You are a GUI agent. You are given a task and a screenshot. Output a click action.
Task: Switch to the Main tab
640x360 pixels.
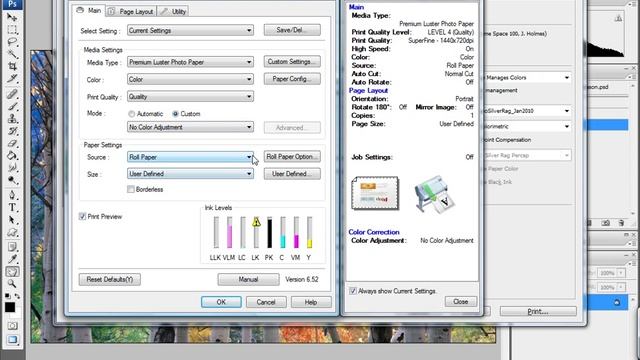(x=89, y=11)
